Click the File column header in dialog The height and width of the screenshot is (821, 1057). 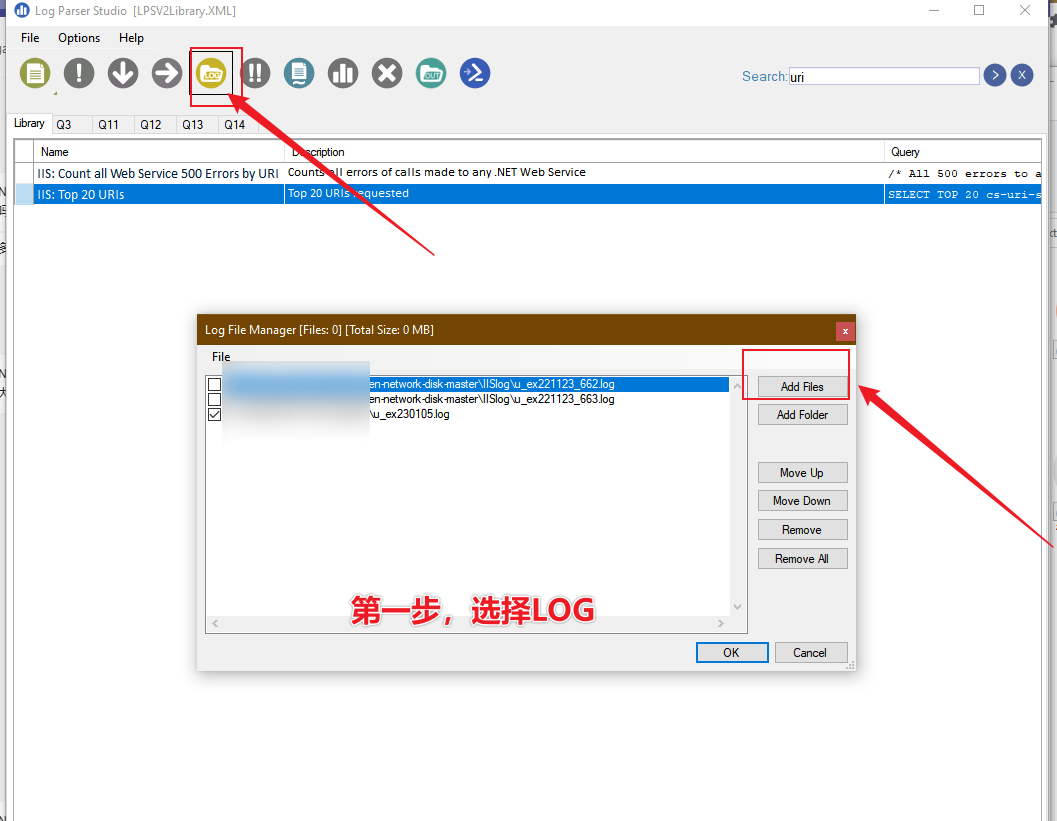[221, 357]
